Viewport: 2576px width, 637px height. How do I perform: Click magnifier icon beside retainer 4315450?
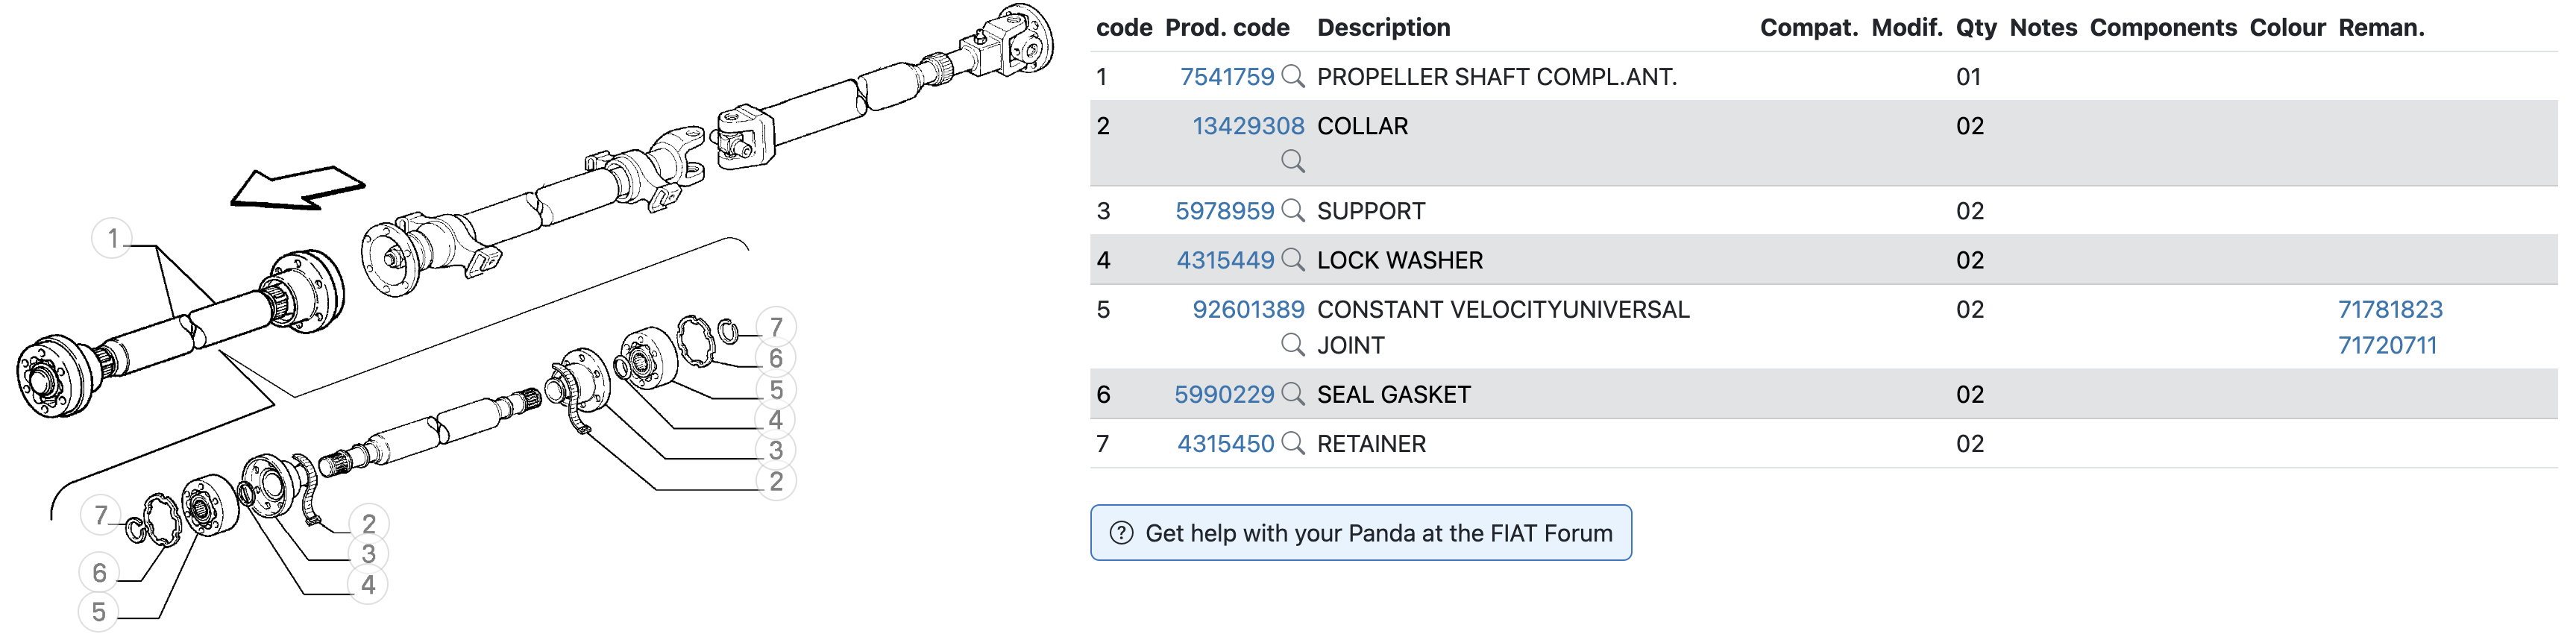pyautogui.click(x=1293, y=443)
